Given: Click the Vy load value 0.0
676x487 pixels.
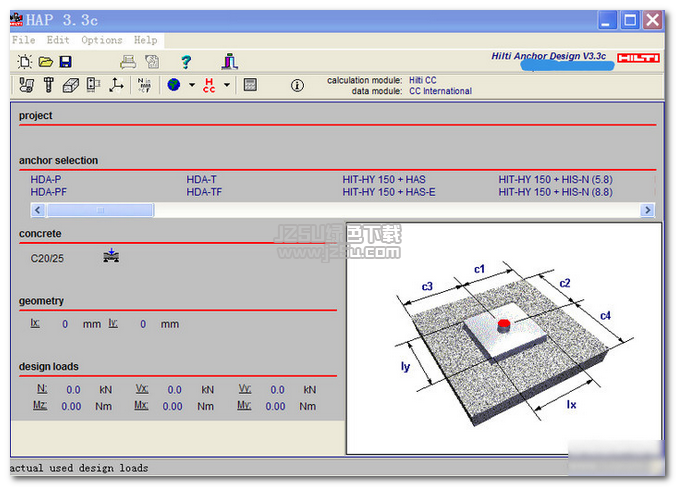Looking at the screenshot, I should [x=278, y=390].
